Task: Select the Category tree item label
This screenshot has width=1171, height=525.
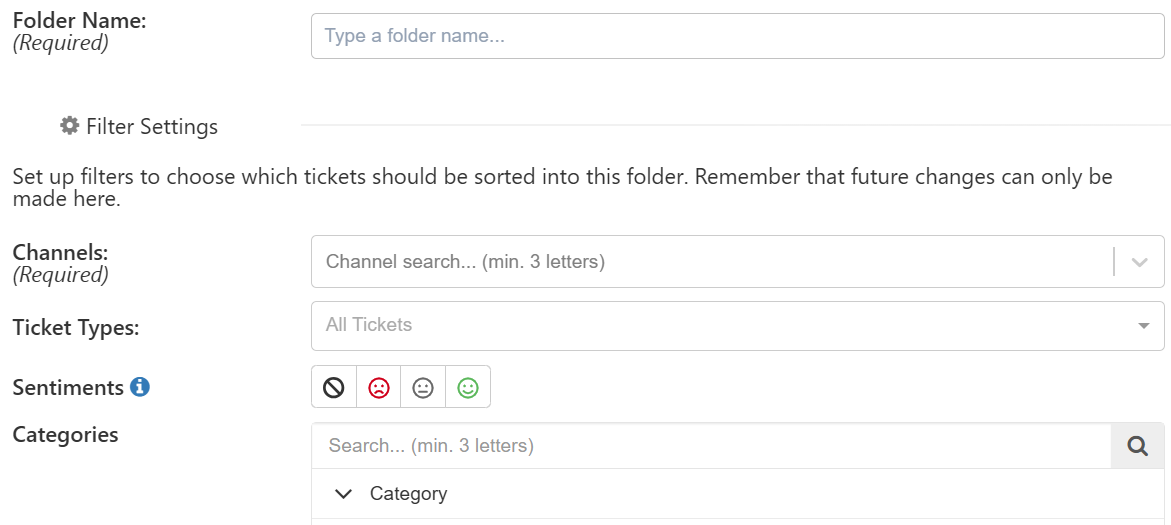Action: [409, 494]
